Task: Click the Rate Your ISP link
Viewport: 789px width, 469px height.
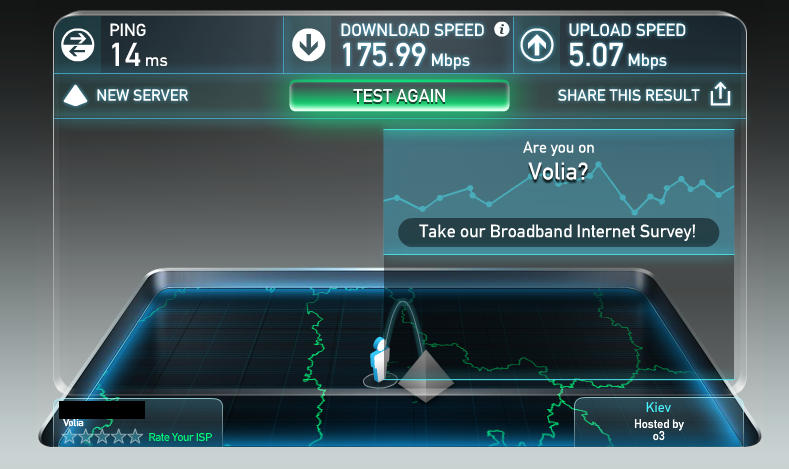Action: (x=180, y=437)
